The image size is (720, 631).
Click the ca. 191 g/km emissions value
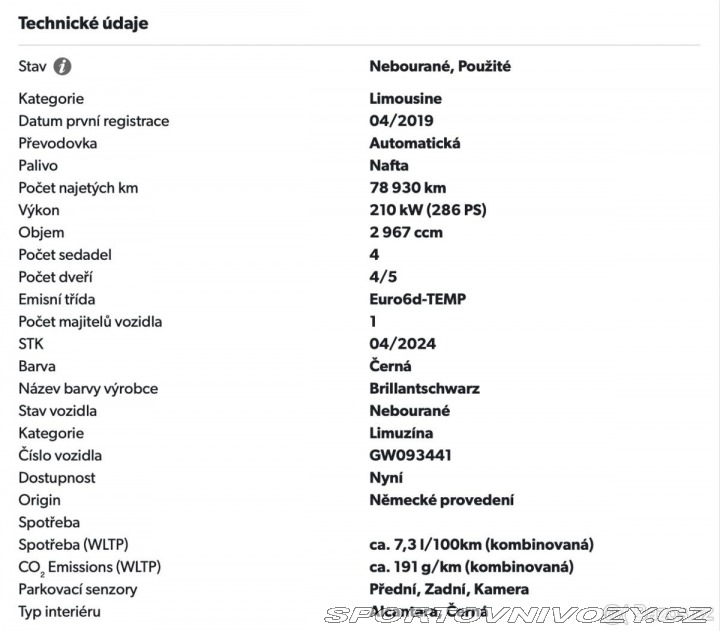[472, 567]
